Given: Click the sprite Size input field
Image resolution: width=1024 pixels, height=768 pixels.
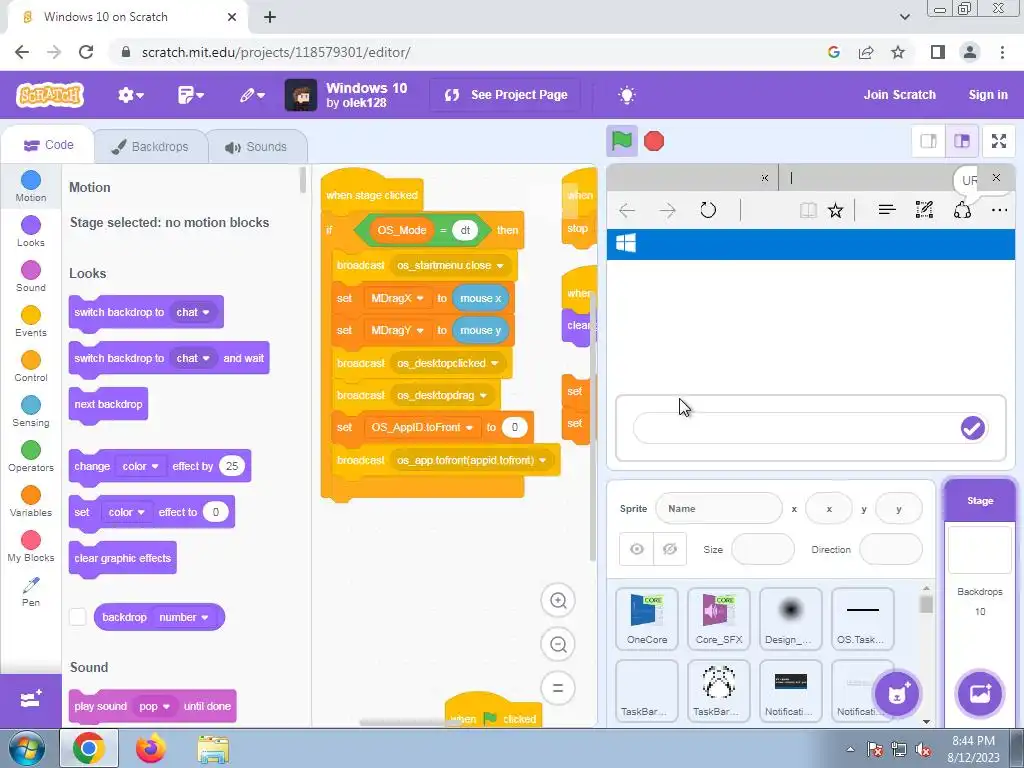Looking at the screenshot, I should [763, 549].
